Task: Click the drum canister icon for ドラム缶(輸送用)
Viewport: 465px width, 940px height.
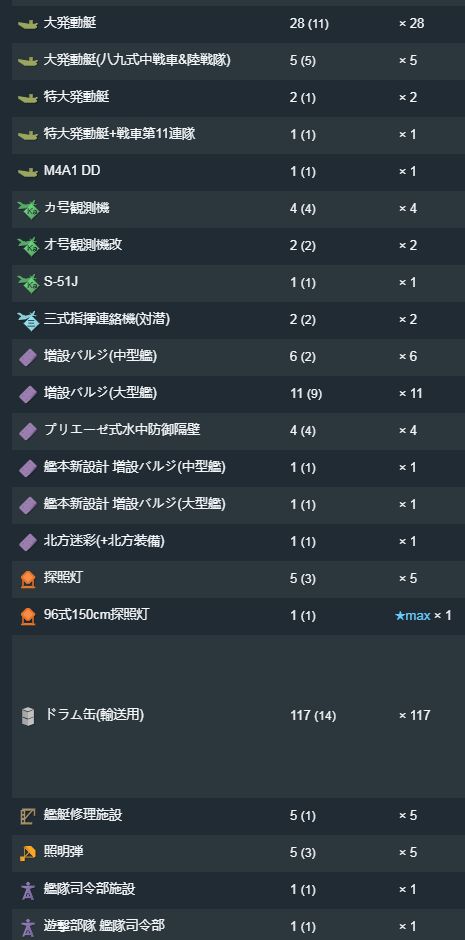Action: [x=28, y=716]
